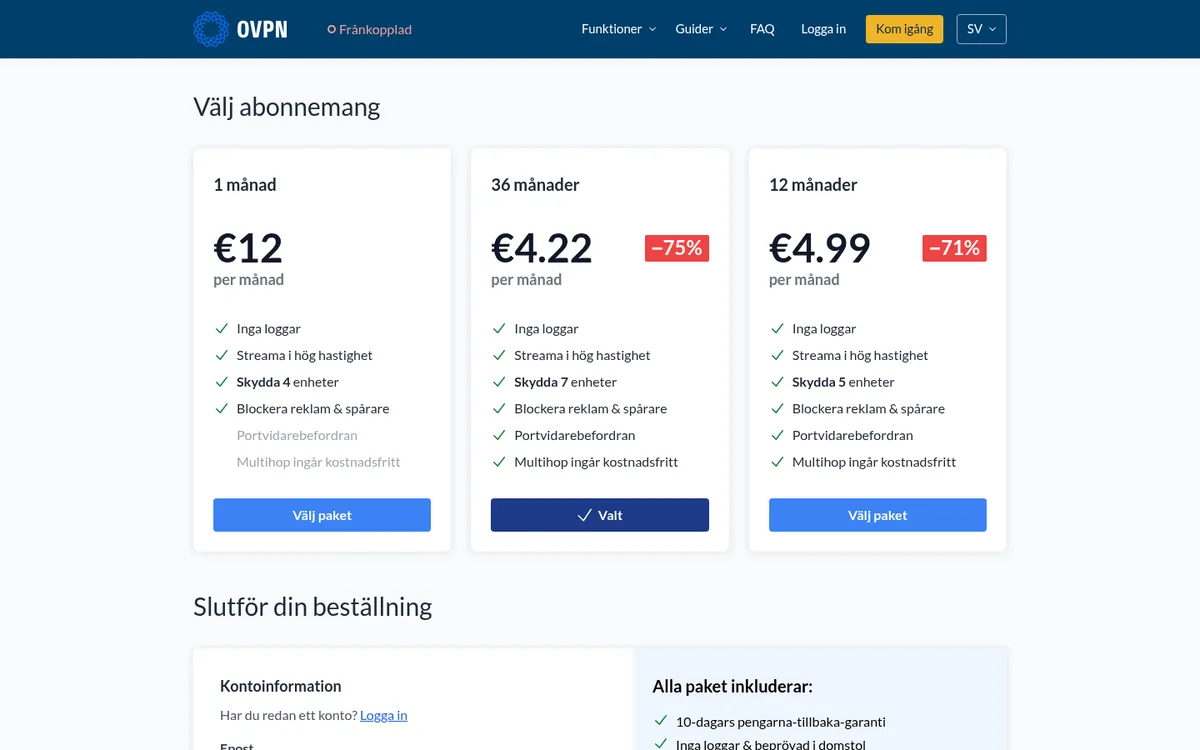Image resolution: width=1200 pixels, height=750 pixels.
Task: Click the 36 månader plan title
Action: (x=535, y=185)
